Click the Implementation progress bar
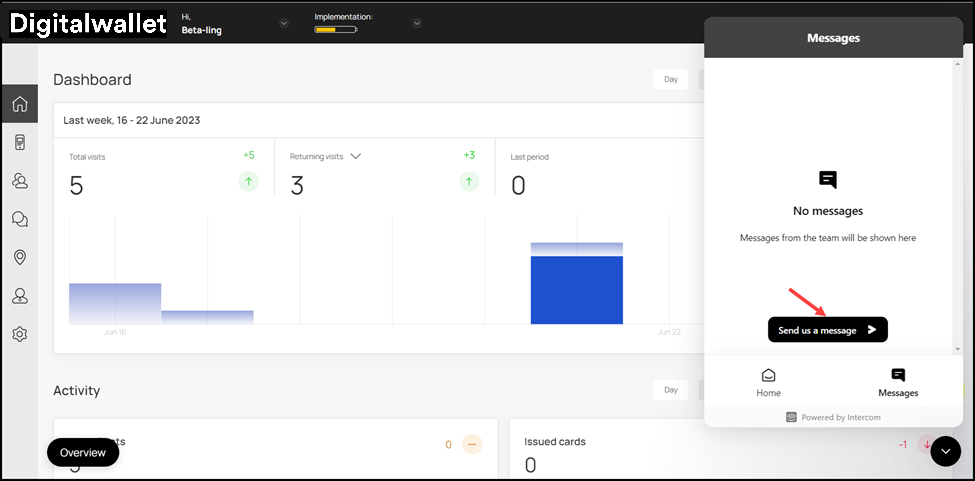The image size is (975, 481). point(335,30)
